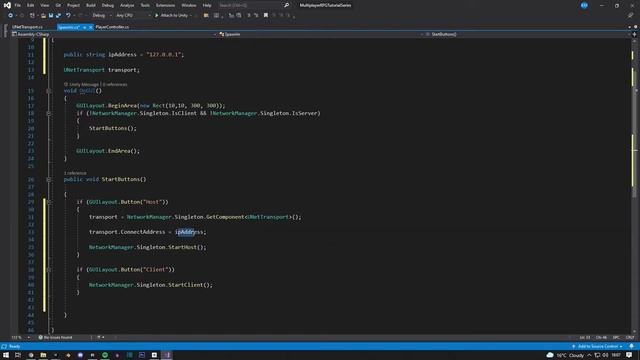Open the StartButtons member navigation dropdown

pos(528,34)
